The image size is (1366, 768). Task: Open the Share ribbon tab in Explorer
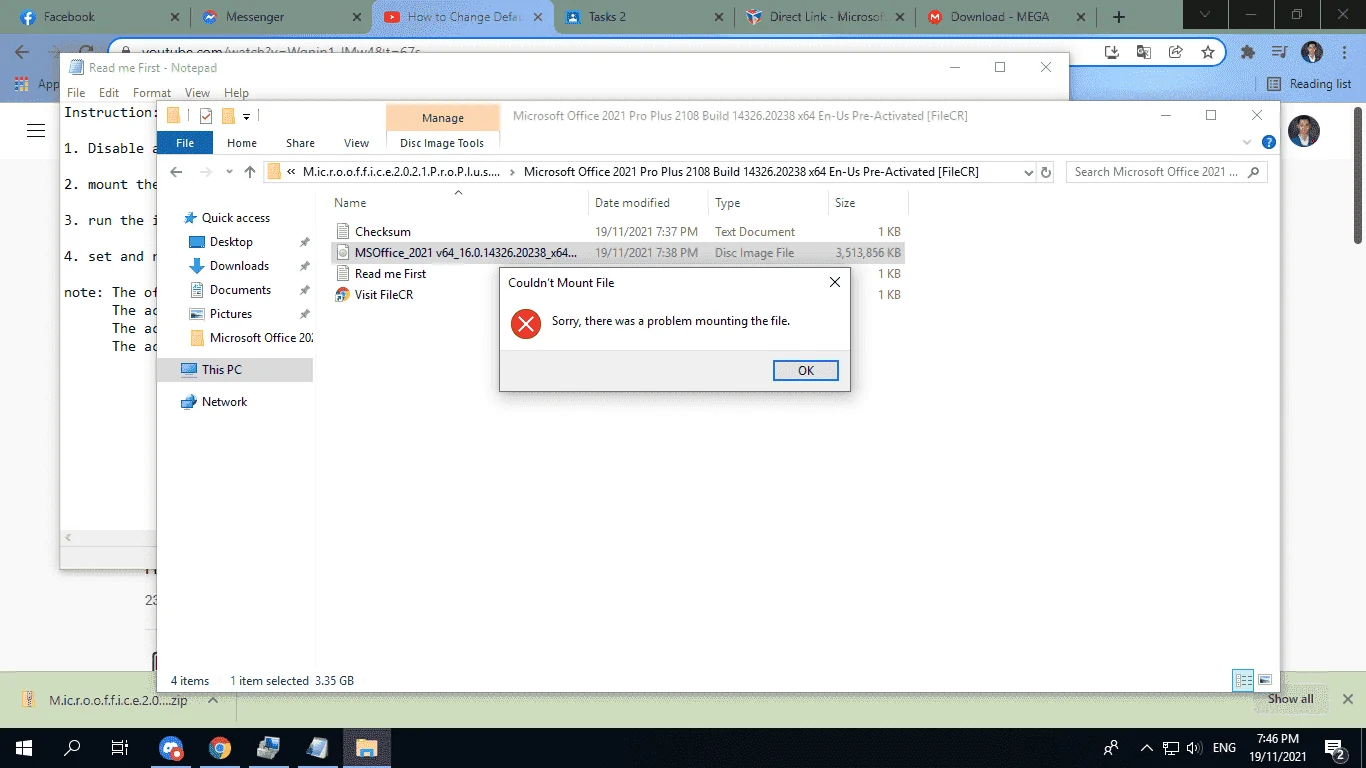point(300,143)
